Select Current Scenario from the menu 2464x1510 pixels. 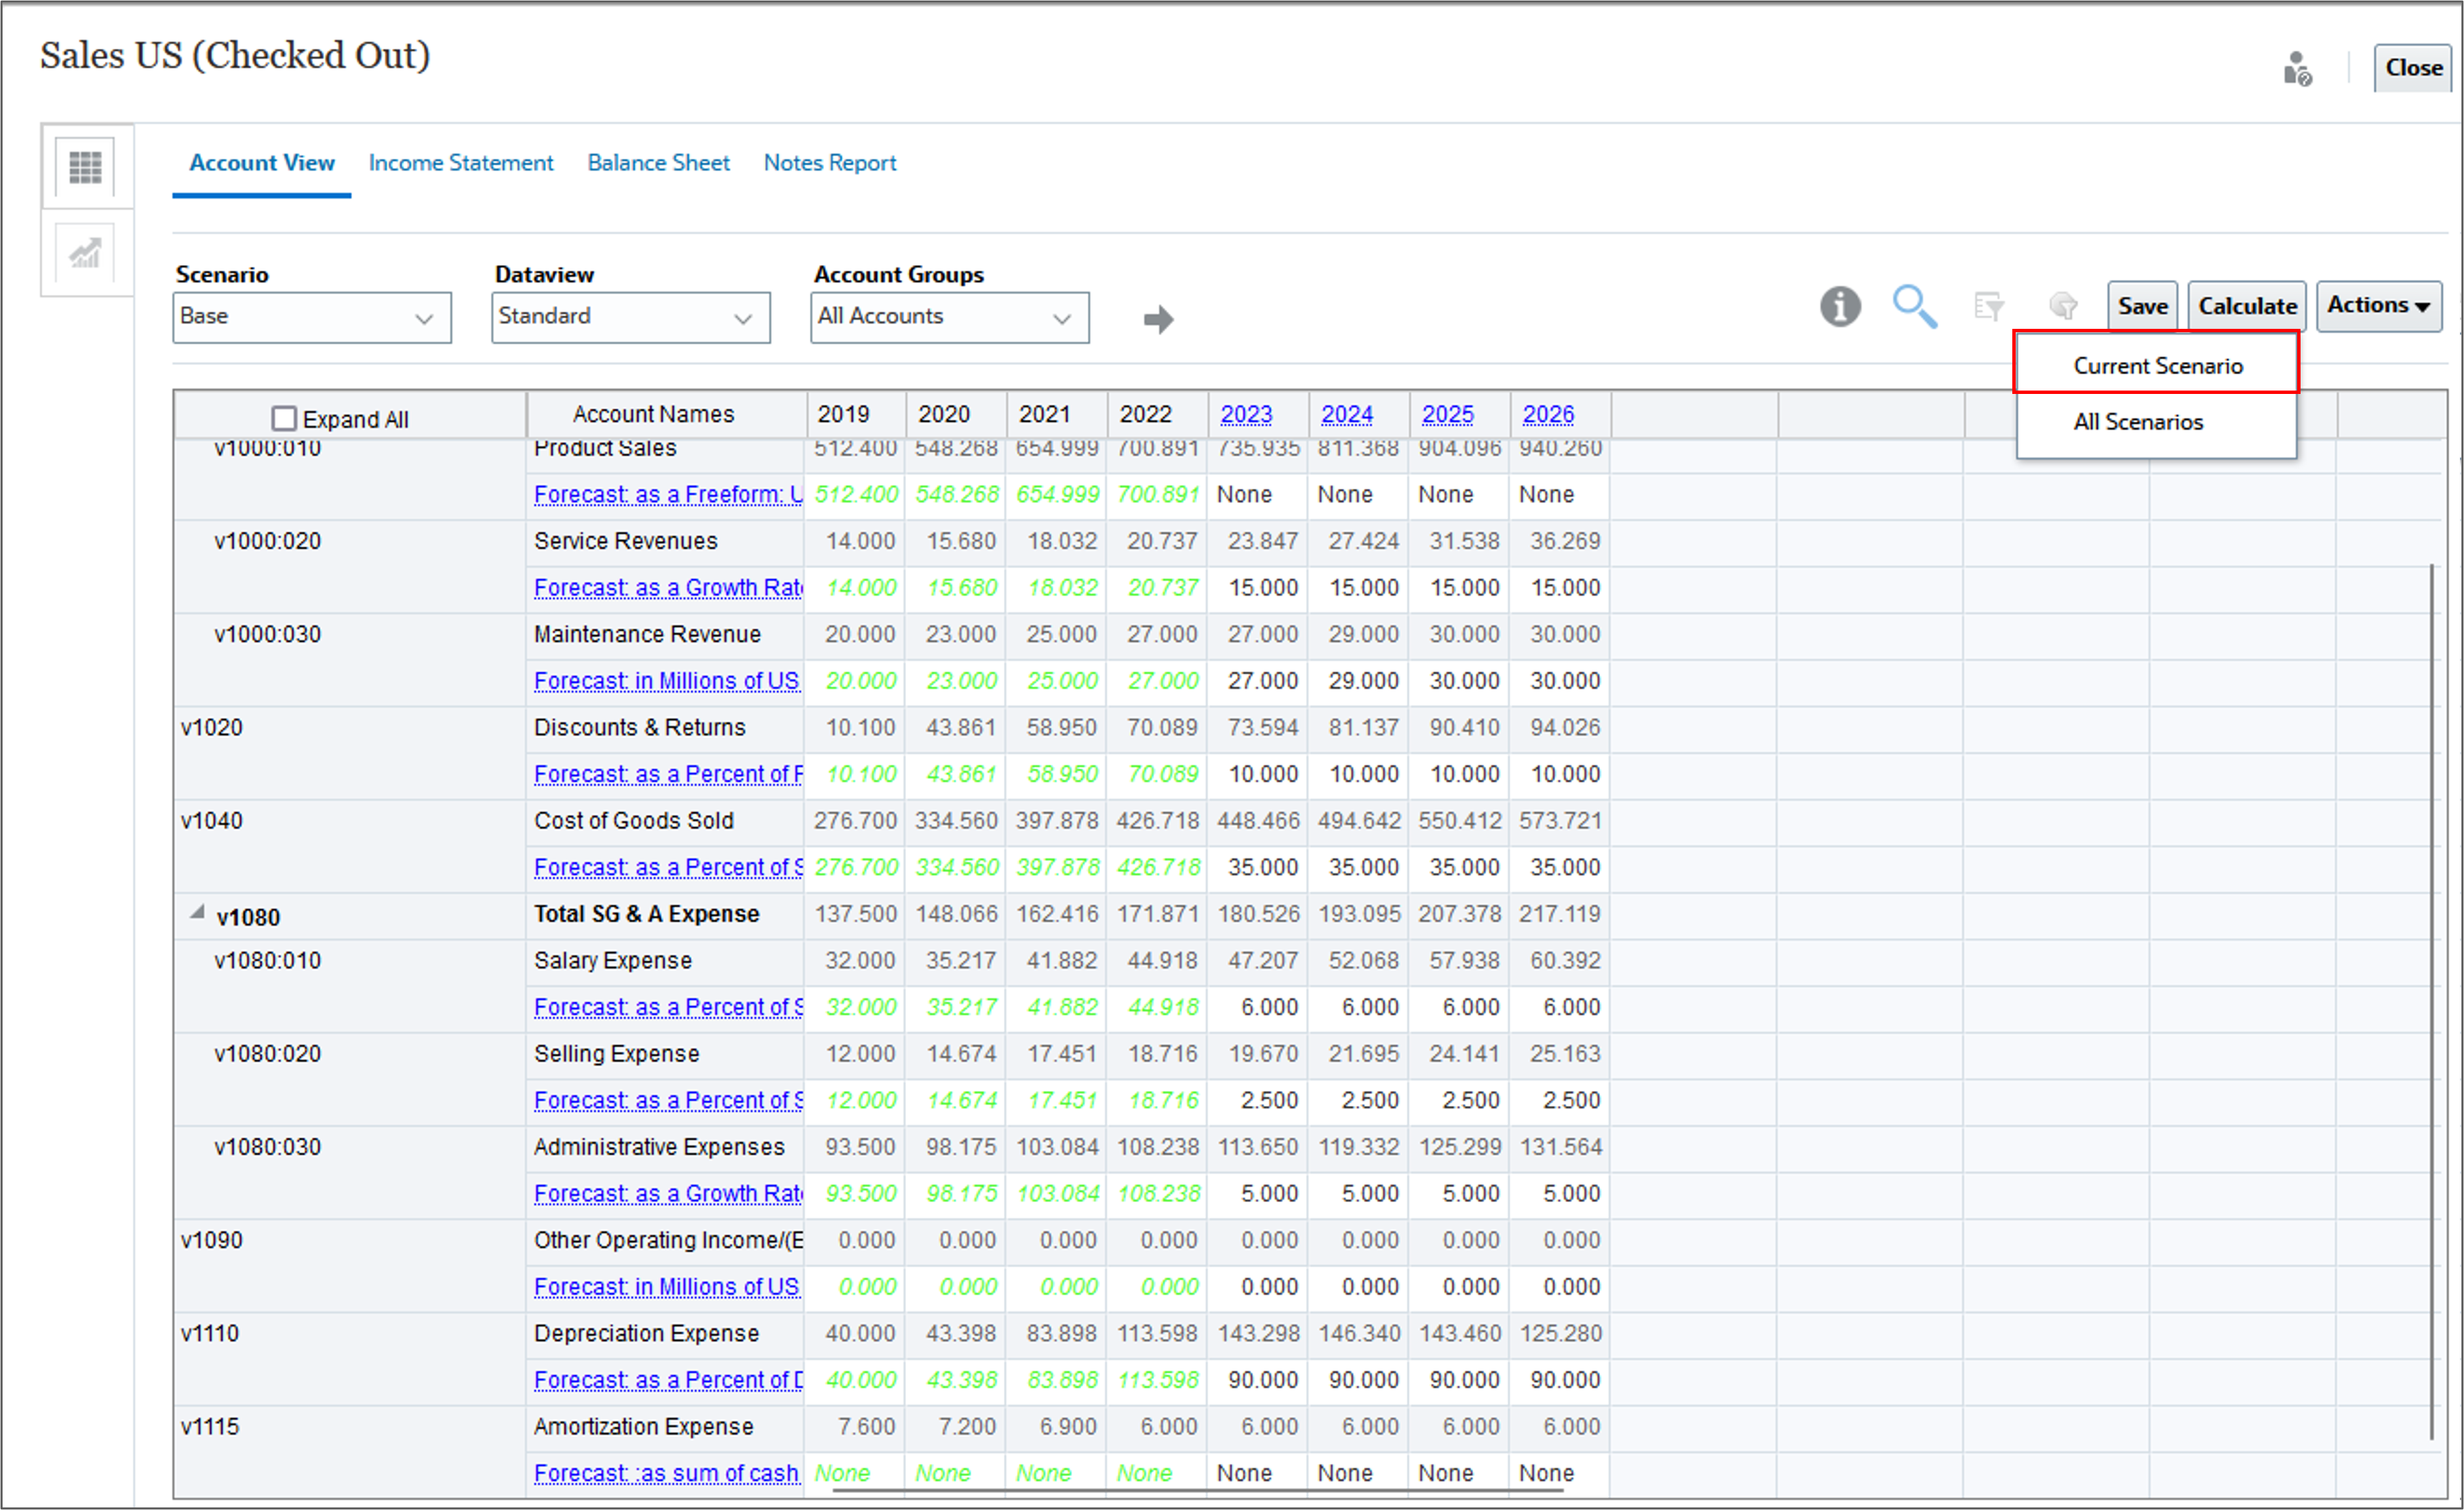point(2157,365)
